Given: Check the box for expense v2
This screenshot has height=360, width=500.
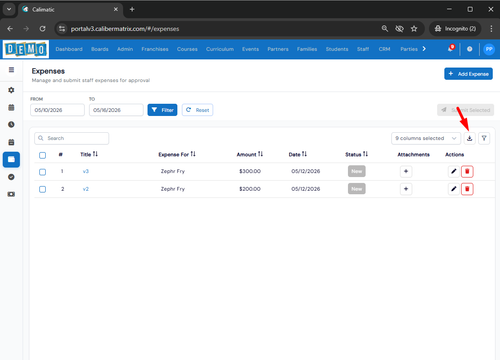Looking at the screenshot, I should click(42, 189).
